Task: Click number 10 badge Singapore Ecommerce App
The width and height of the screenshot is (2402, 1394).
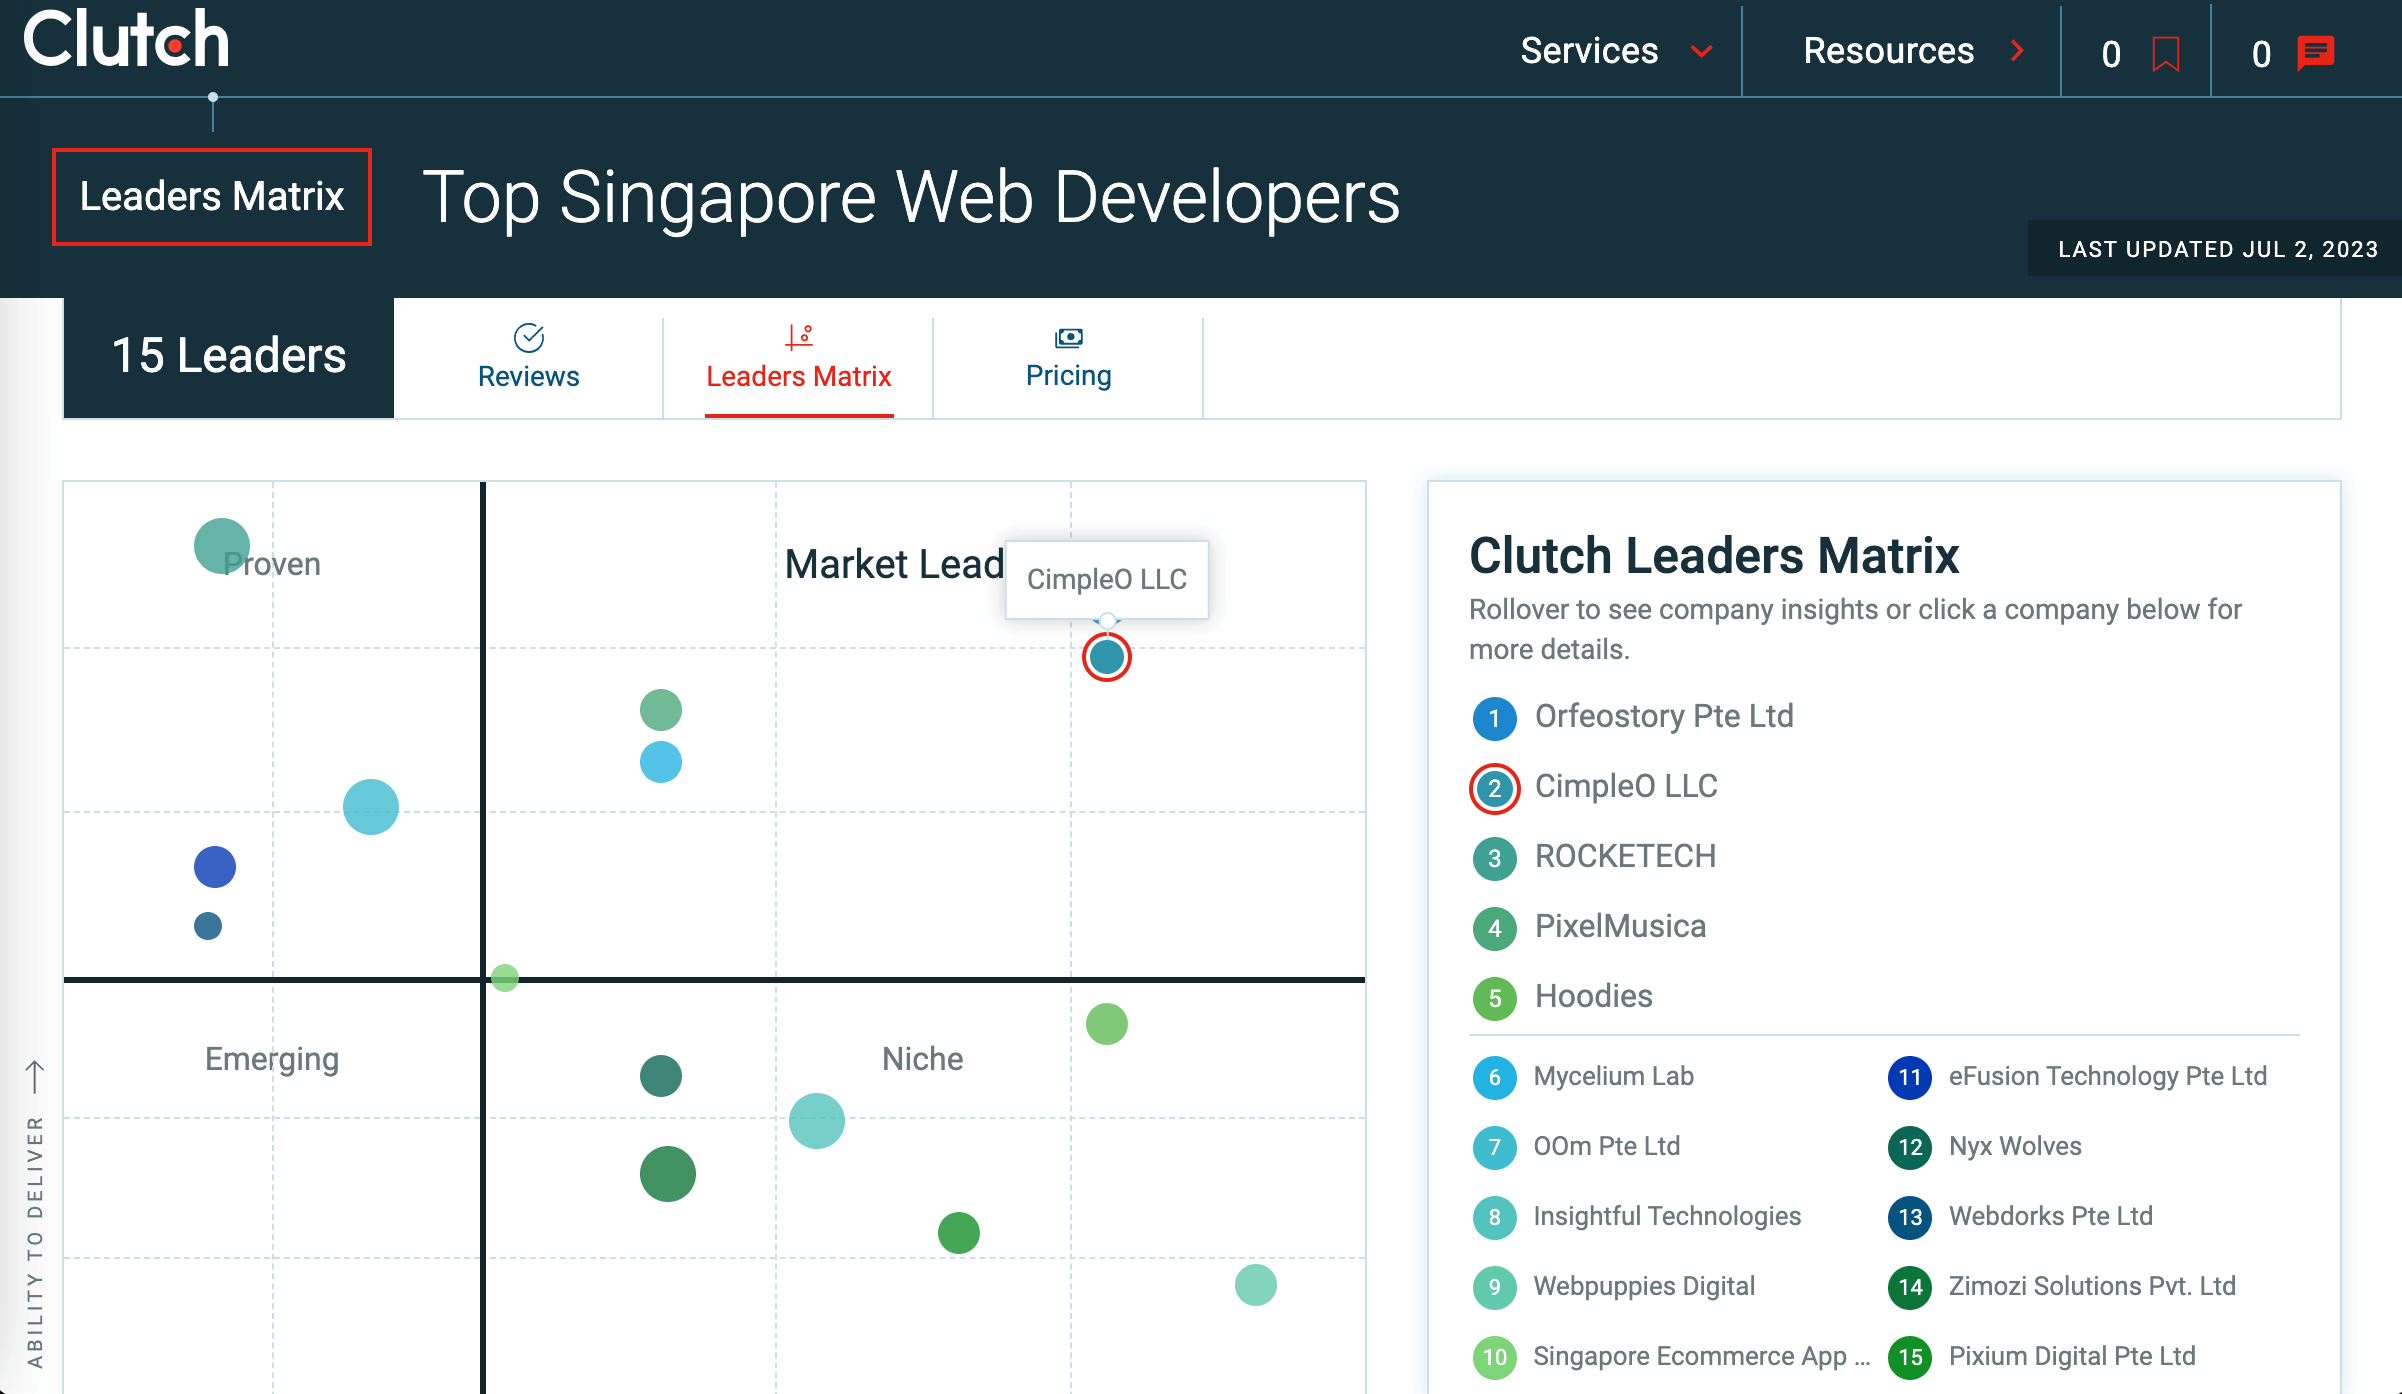Action: [x=1494, y=1358]
